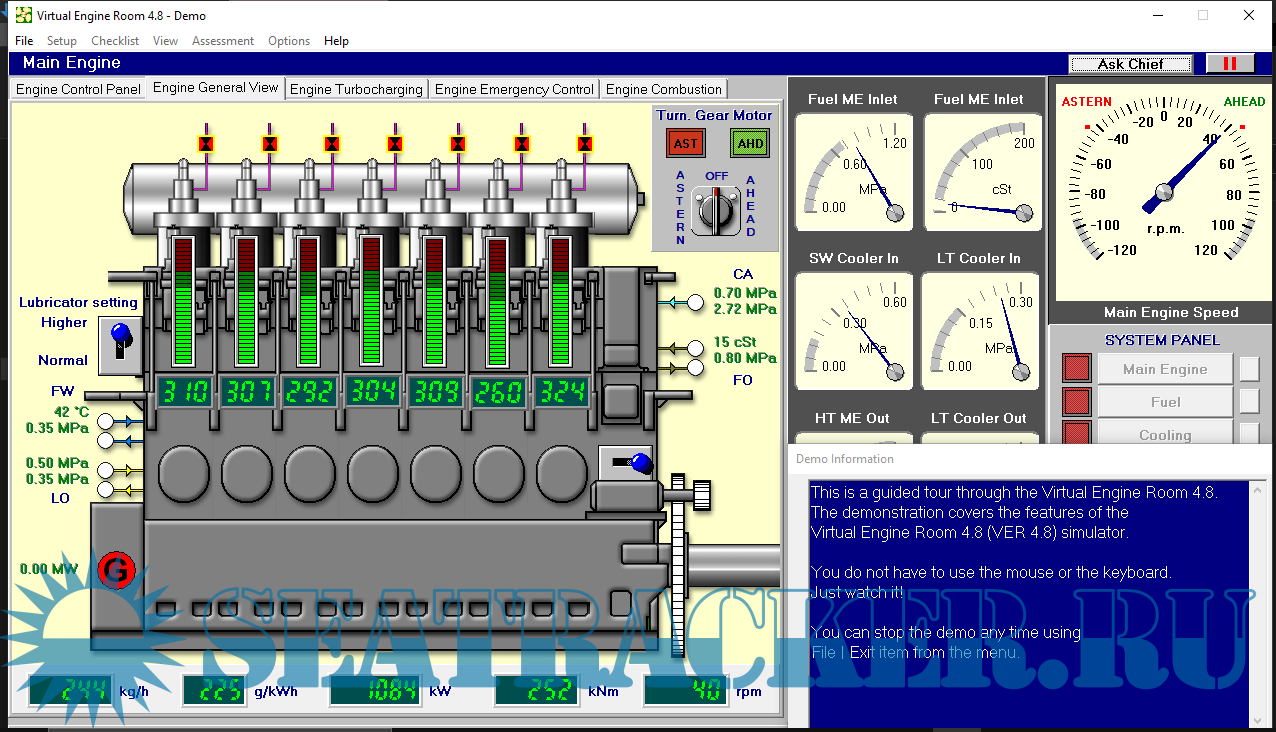Turn the Turning Gear Motor rotary switch

714,209
